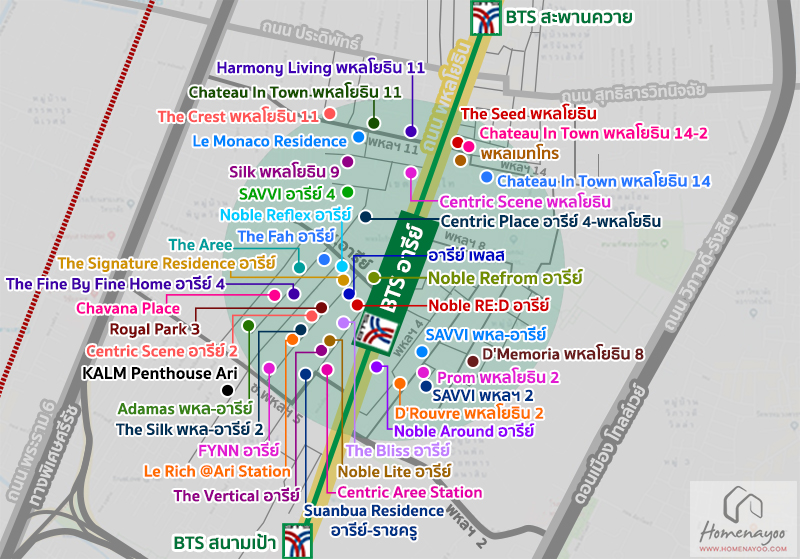Click the Centric Aree Station label
The image size is (800, 559).
410,492
